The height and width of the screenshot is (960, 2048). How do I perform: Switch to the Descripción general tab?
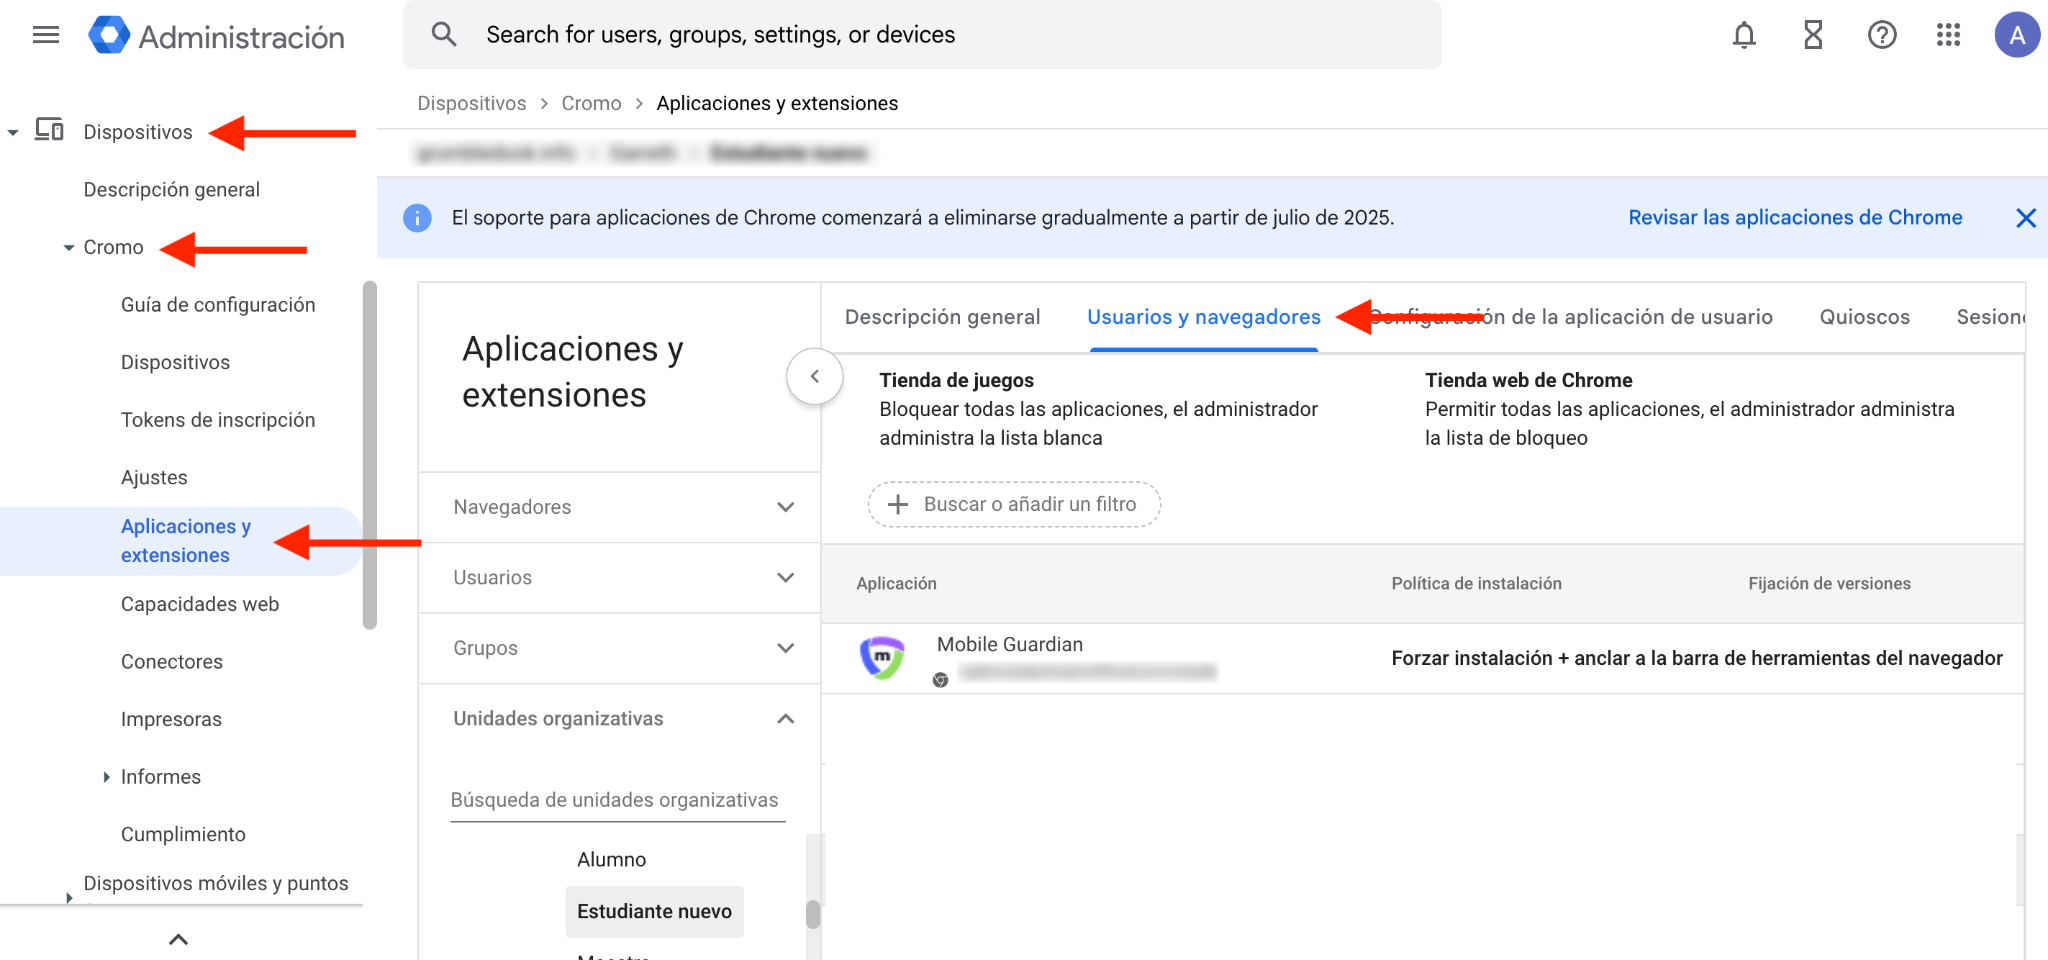coord(942,317)
